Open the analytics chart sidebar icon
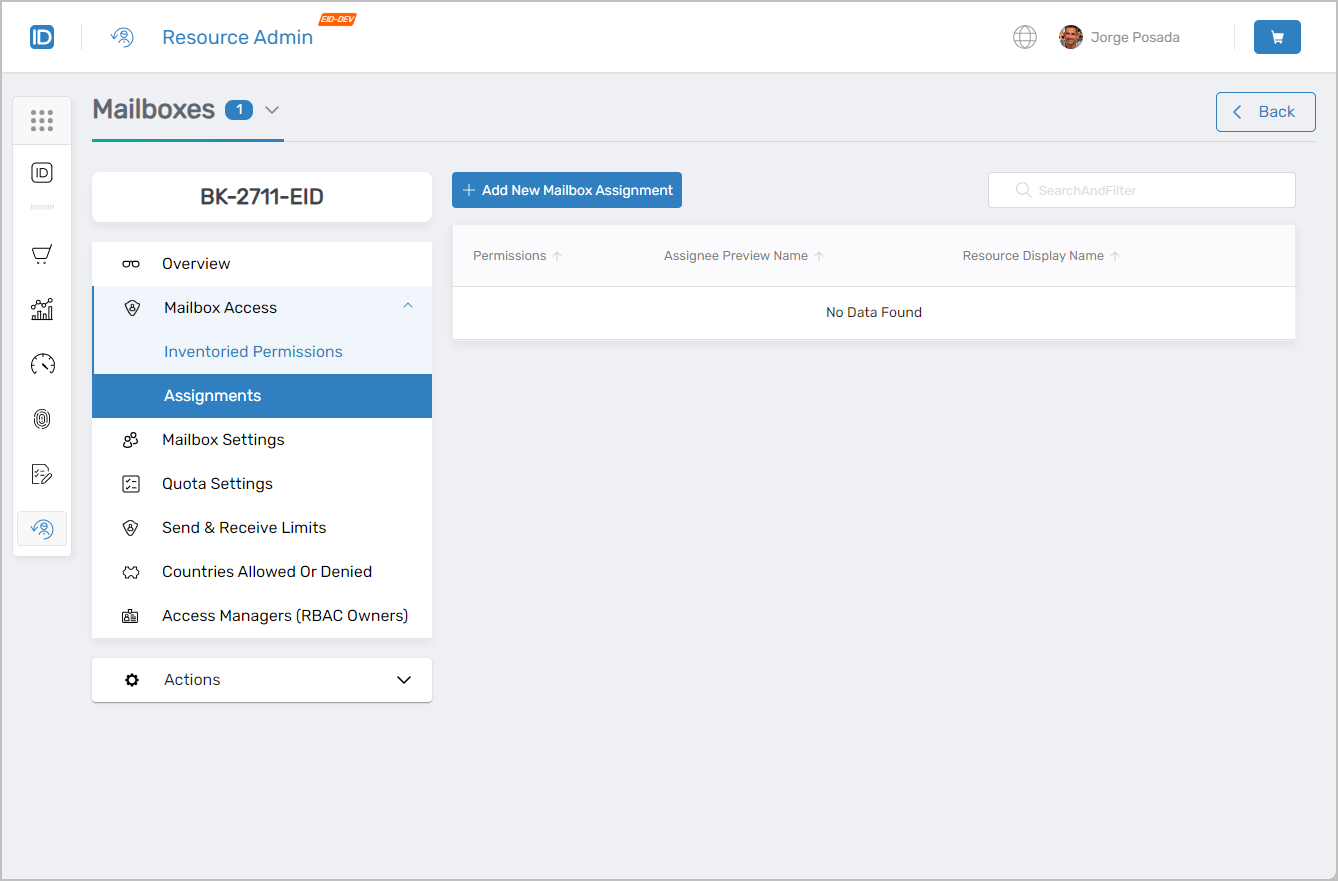 coord(42,309)
